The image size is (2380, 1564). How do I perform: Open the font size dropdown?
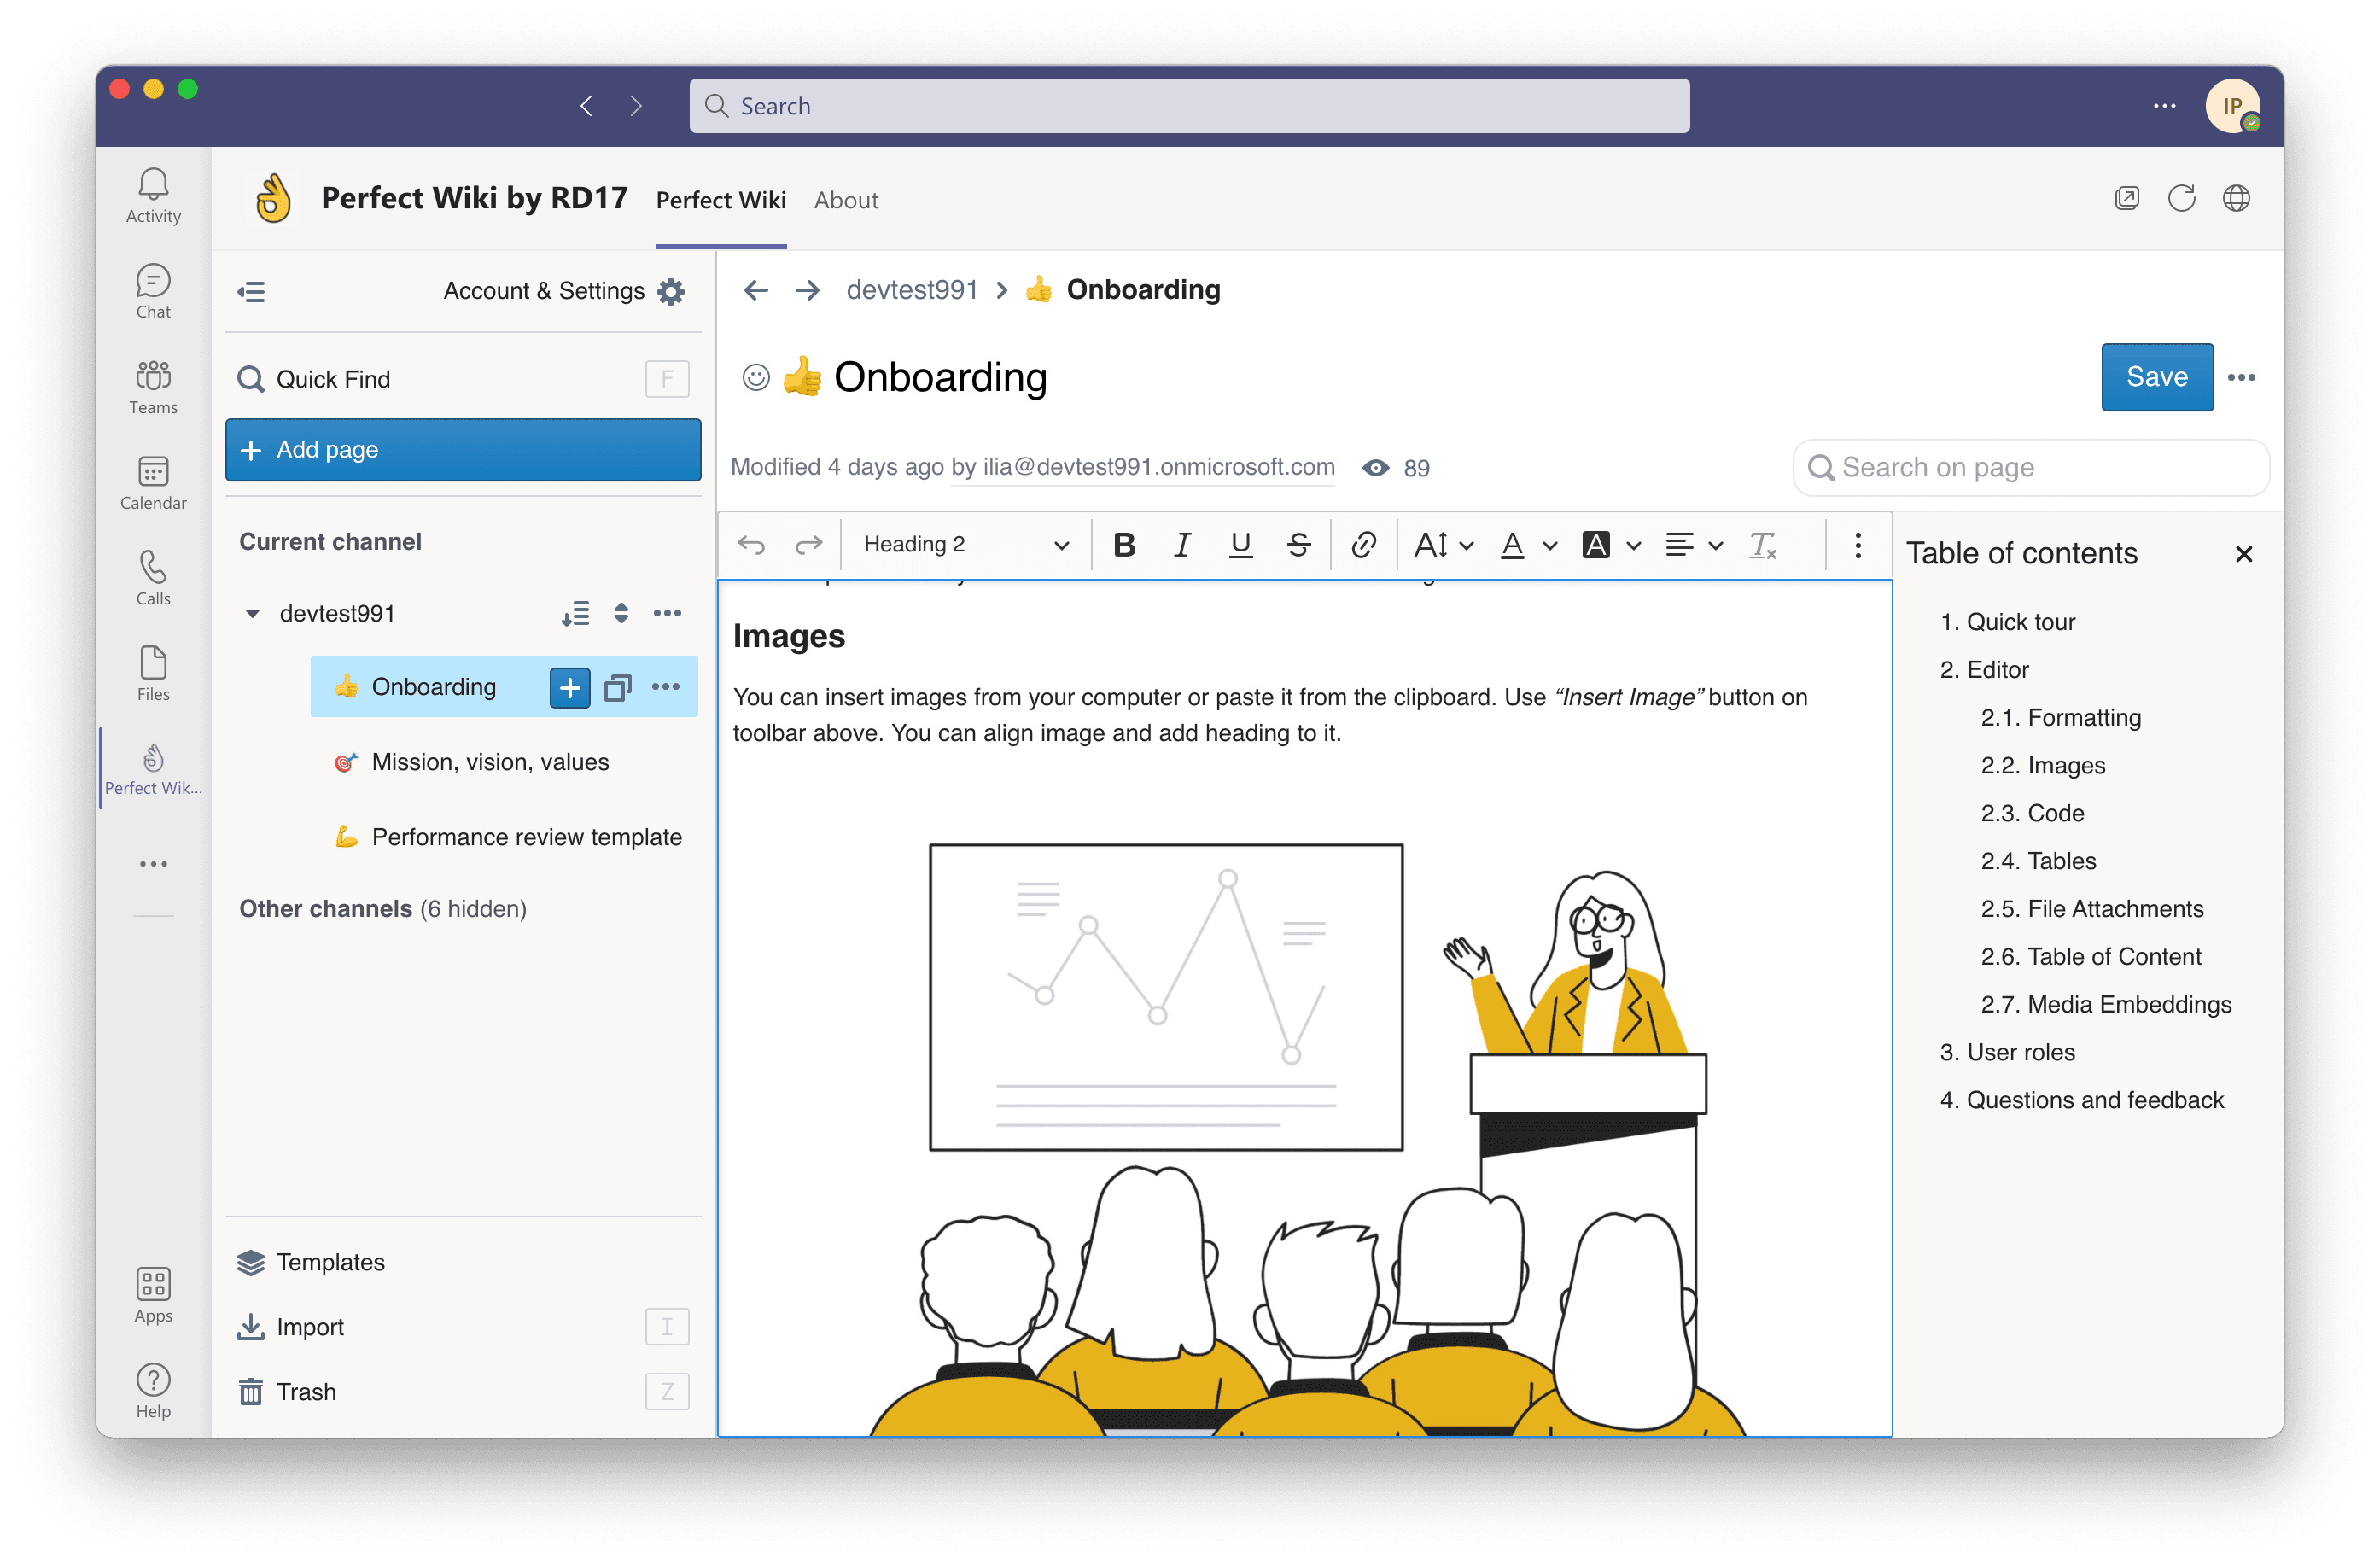(1443, 544)
